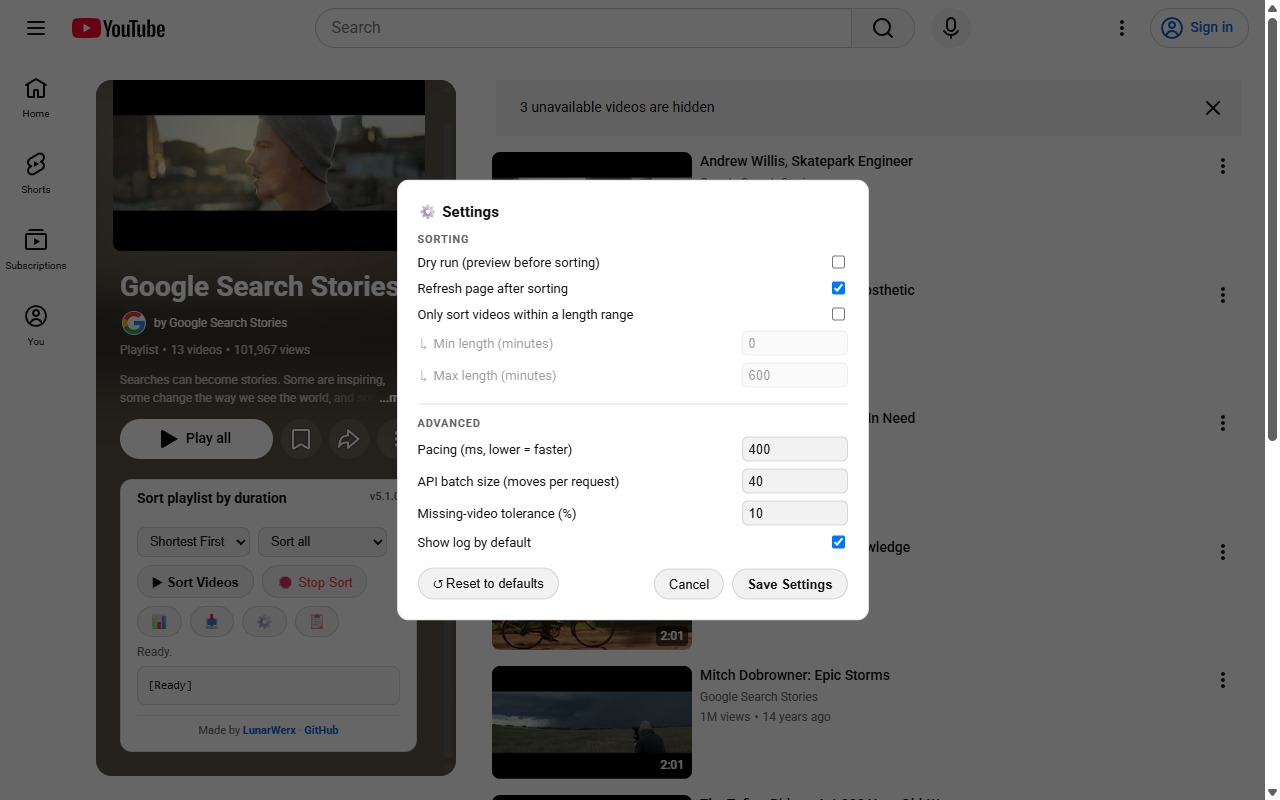Open the LunarWerx link
The height and width of the screenshot is (800, 1280).
point(270,730)
